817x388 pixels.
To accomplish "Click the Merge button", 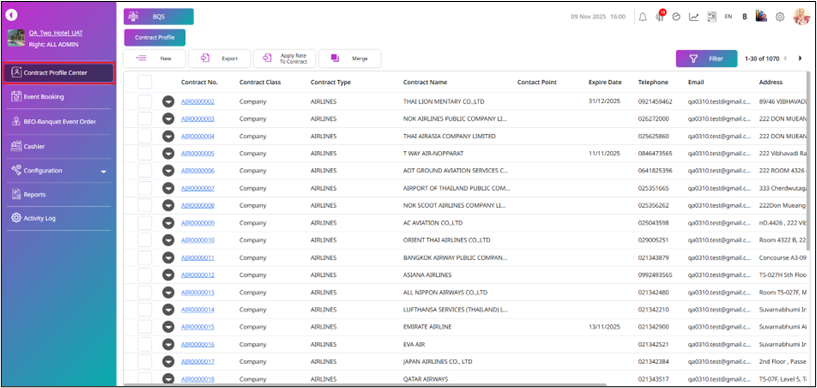I will point(350,58).
